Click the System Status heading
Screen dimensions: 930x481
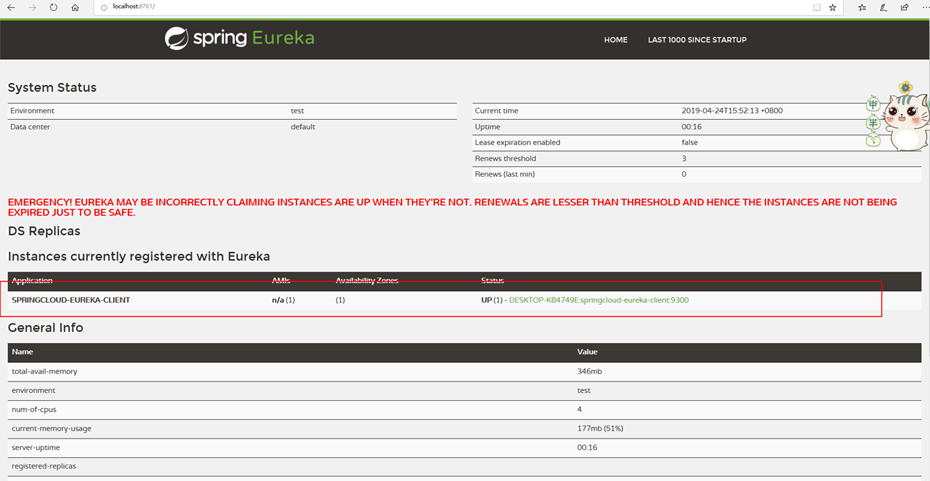[x=52, y=88]
